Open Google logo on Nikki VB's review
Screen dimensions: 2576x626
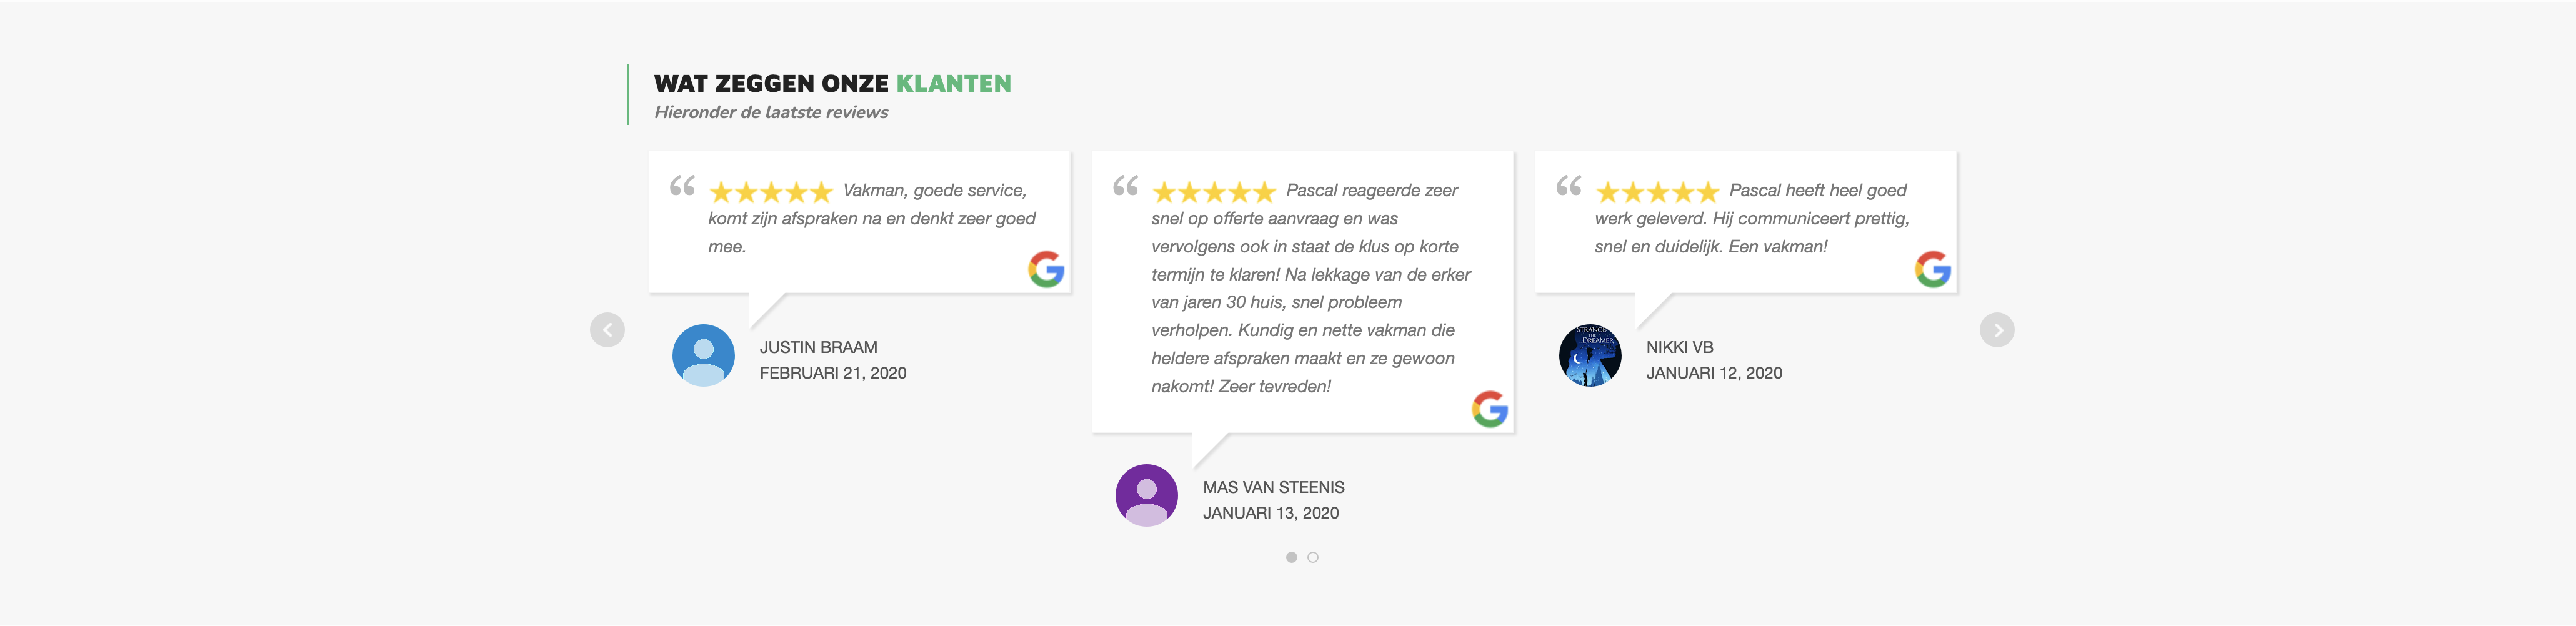(1933, 269)
